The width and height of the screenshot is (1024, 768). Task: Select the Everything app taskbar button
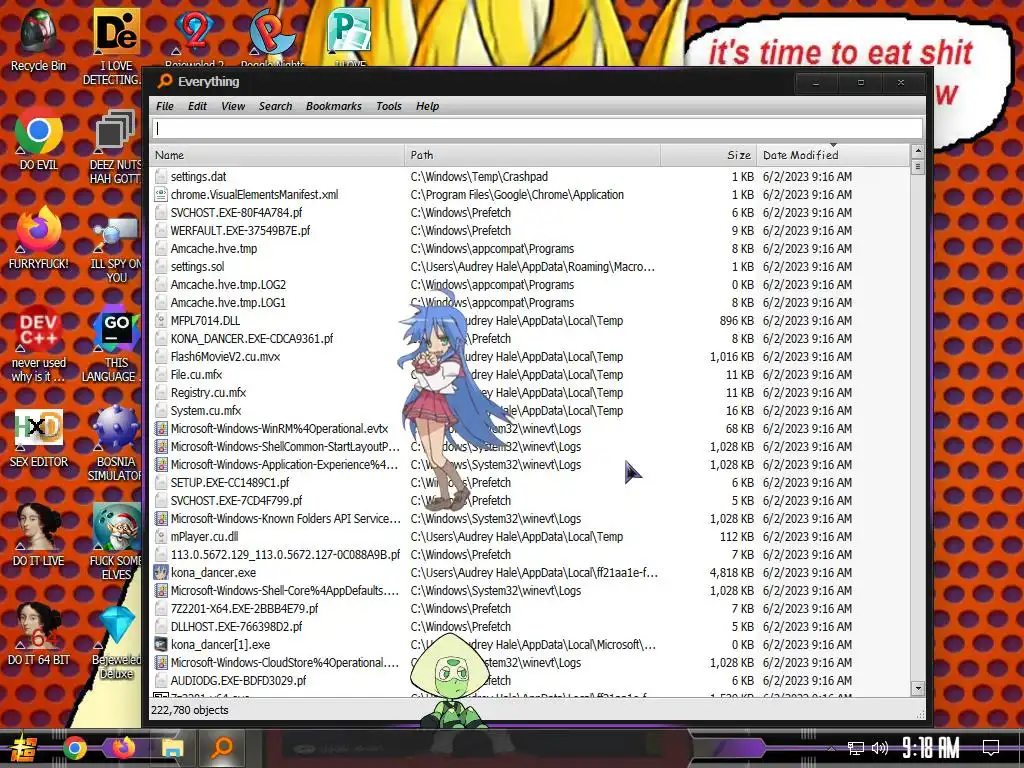(x=222, y=748)
